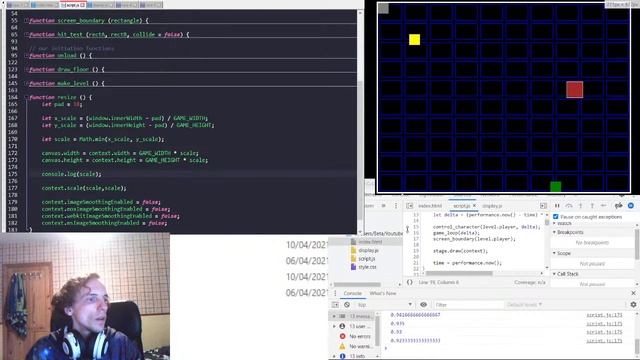Expand the folded make_level function
Viewport: 640px width, 360px height.
[26, 83]
